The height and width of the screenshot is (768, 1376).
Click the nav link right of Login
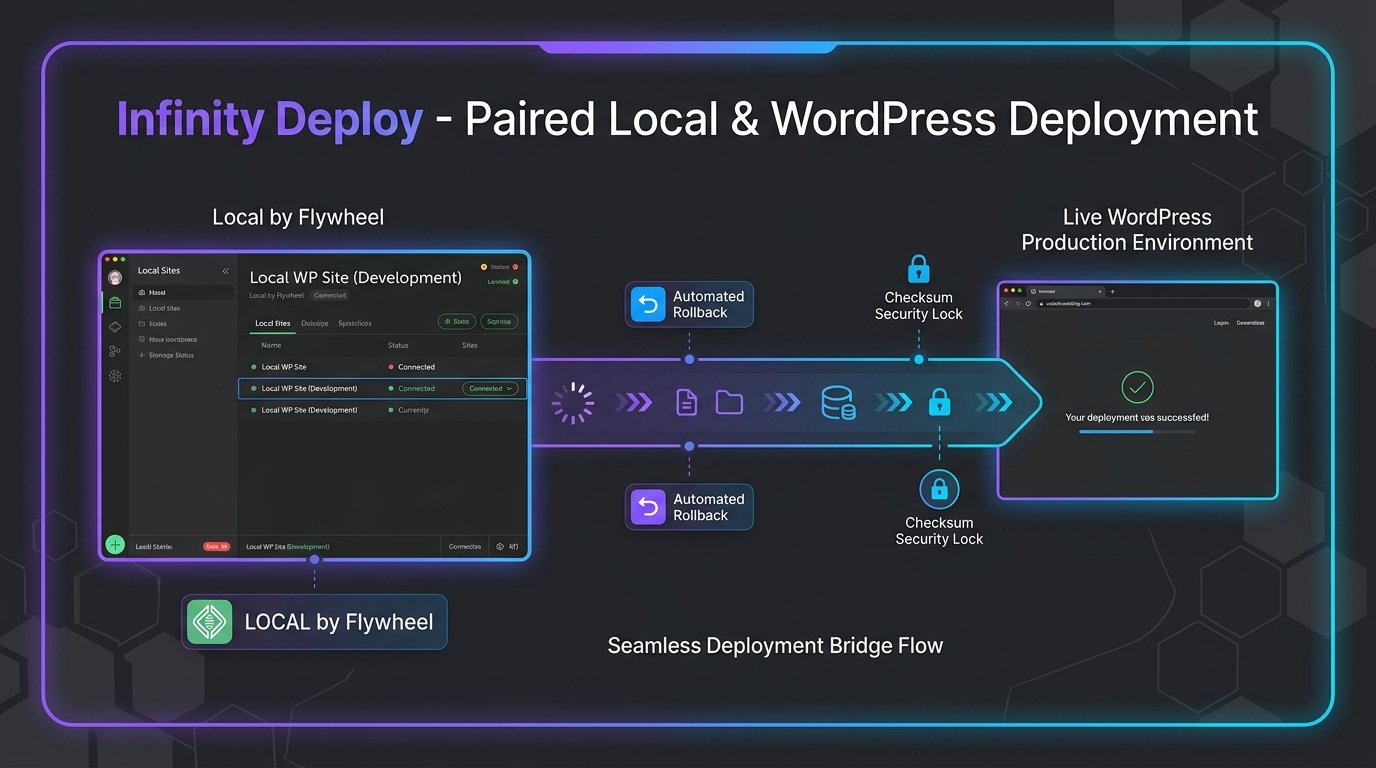[x=1250, y=323]
